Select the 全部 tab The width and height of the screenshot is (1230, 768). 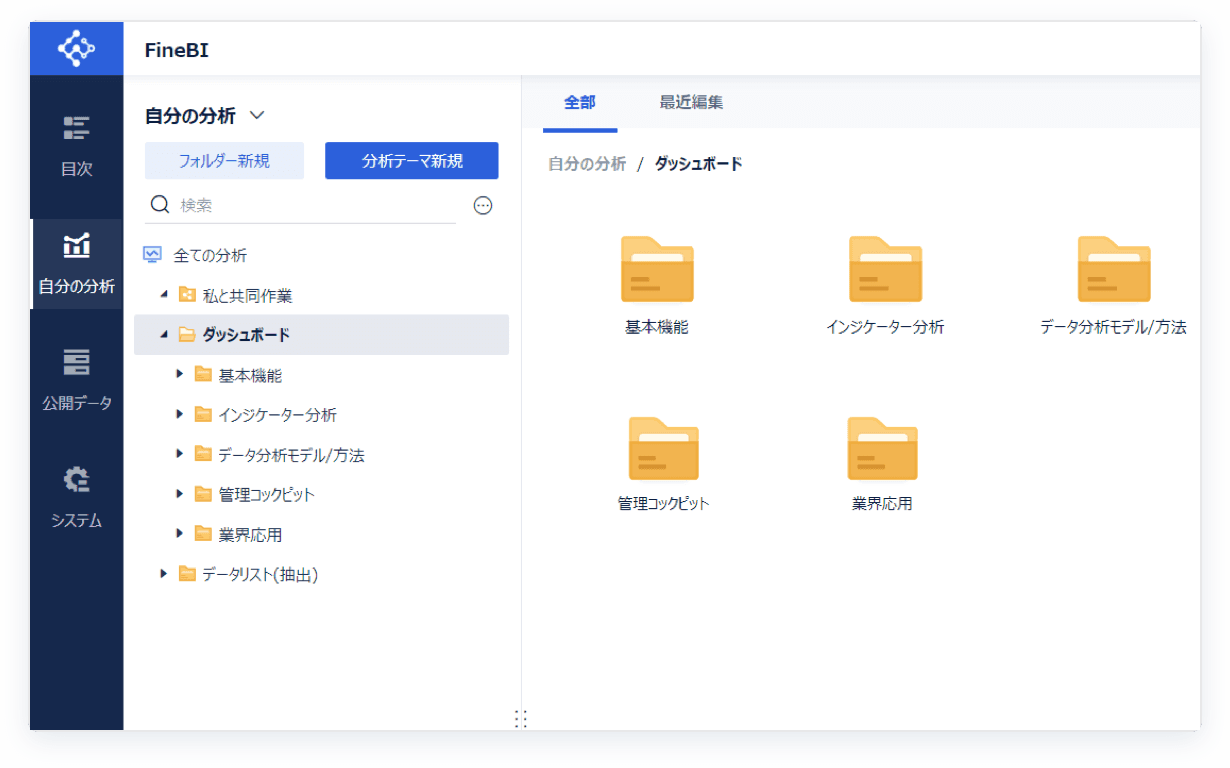point(580,102)
